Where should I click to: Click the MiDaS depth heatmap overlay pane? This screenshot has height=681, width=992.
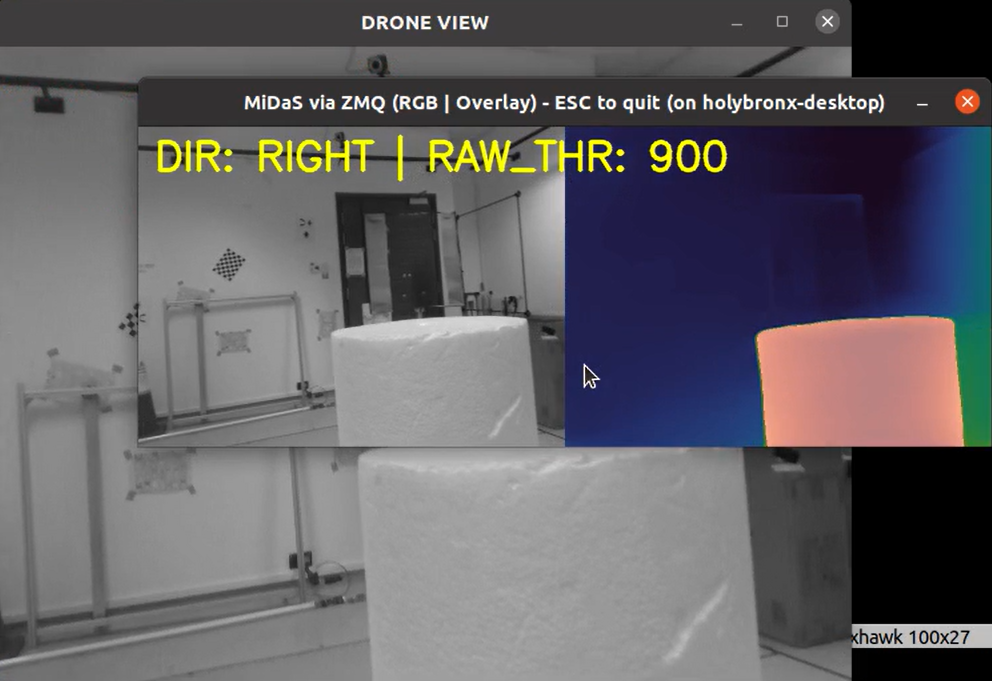pos(778,286)
